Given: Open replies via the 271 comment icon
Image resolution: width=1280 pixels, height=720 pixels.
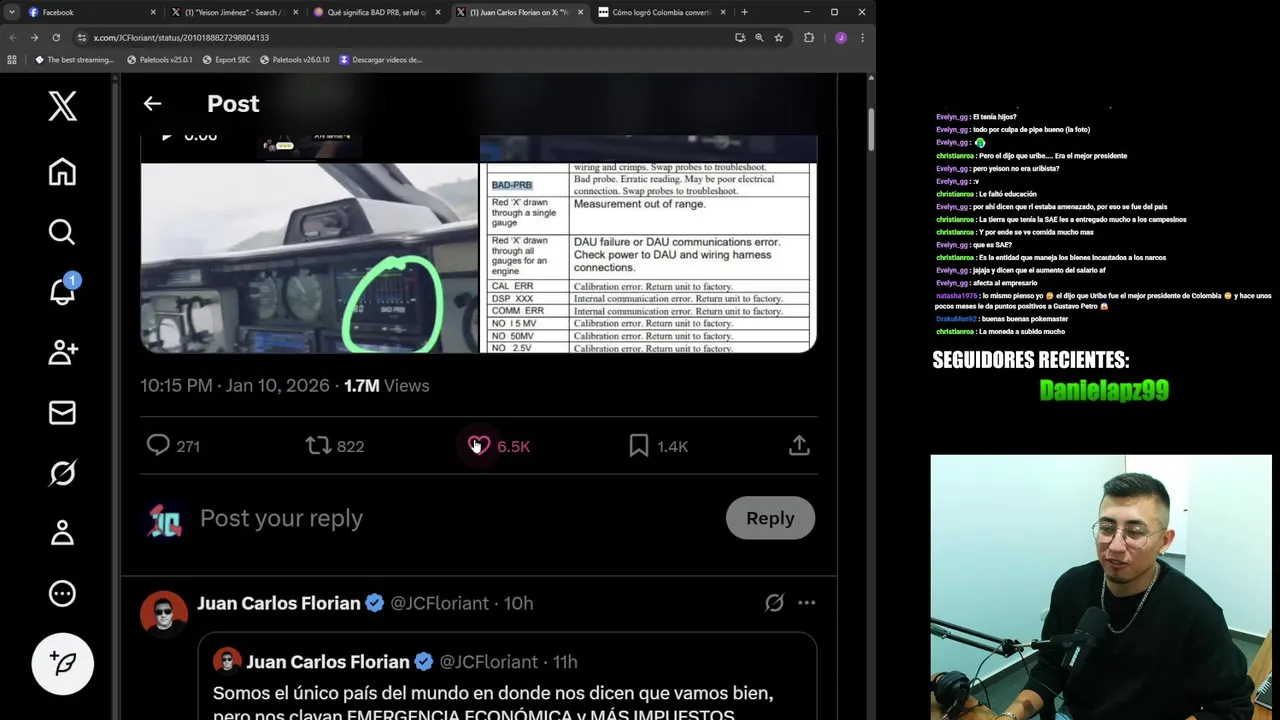Looking at the screenshot, I should tap(158, 445).
